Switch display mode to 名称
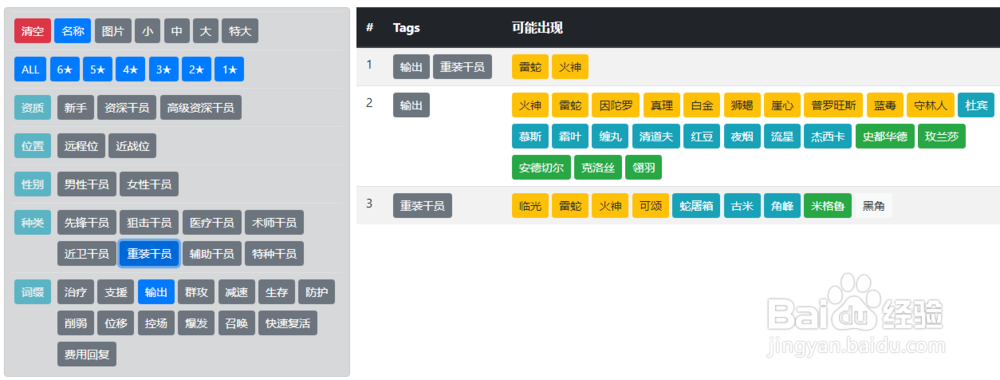1000x380 pixels. click(73, 31)
